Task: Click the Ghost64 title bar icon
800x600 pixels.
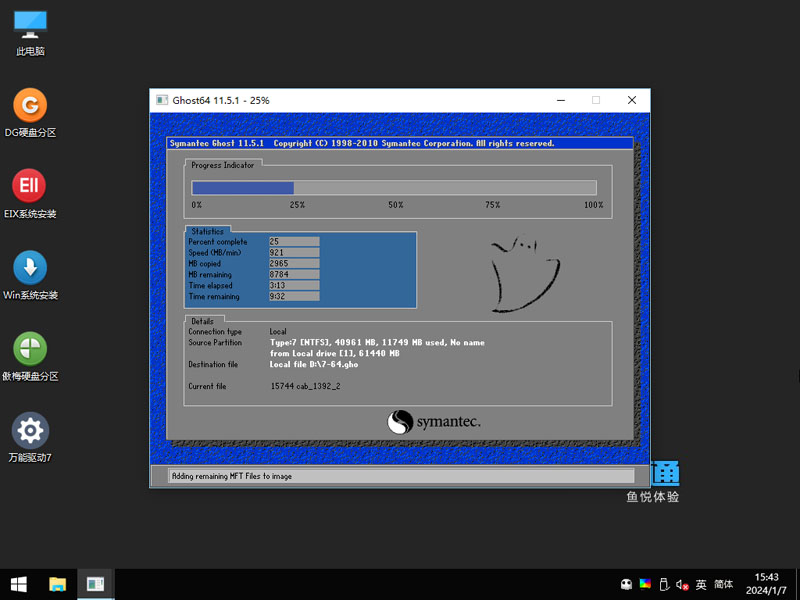Action: tap(162, 100)
